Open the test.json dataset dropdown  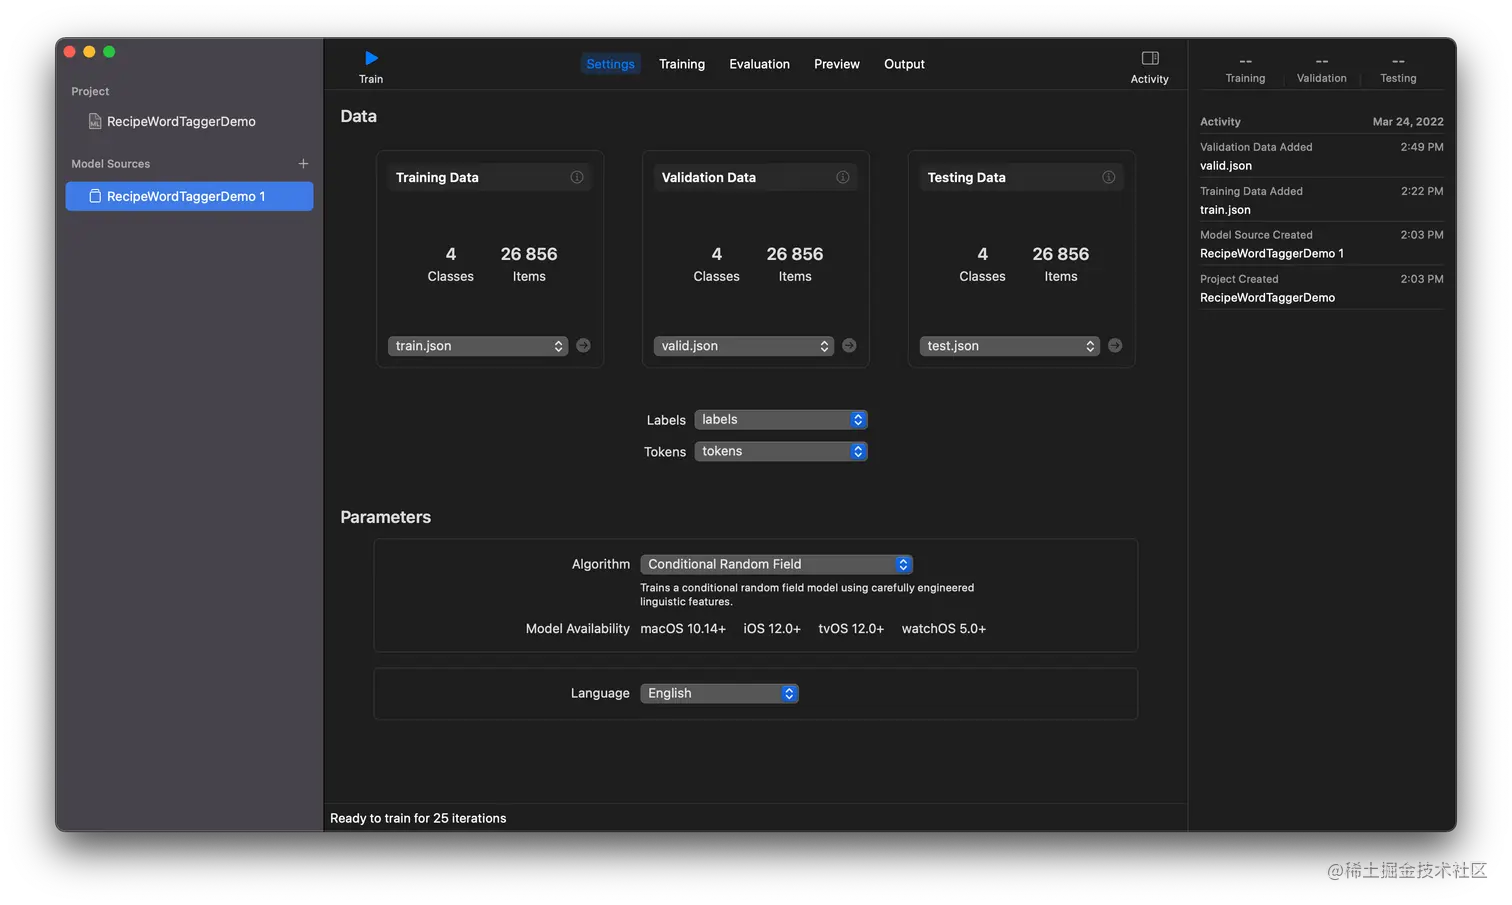coord(1010,346)
